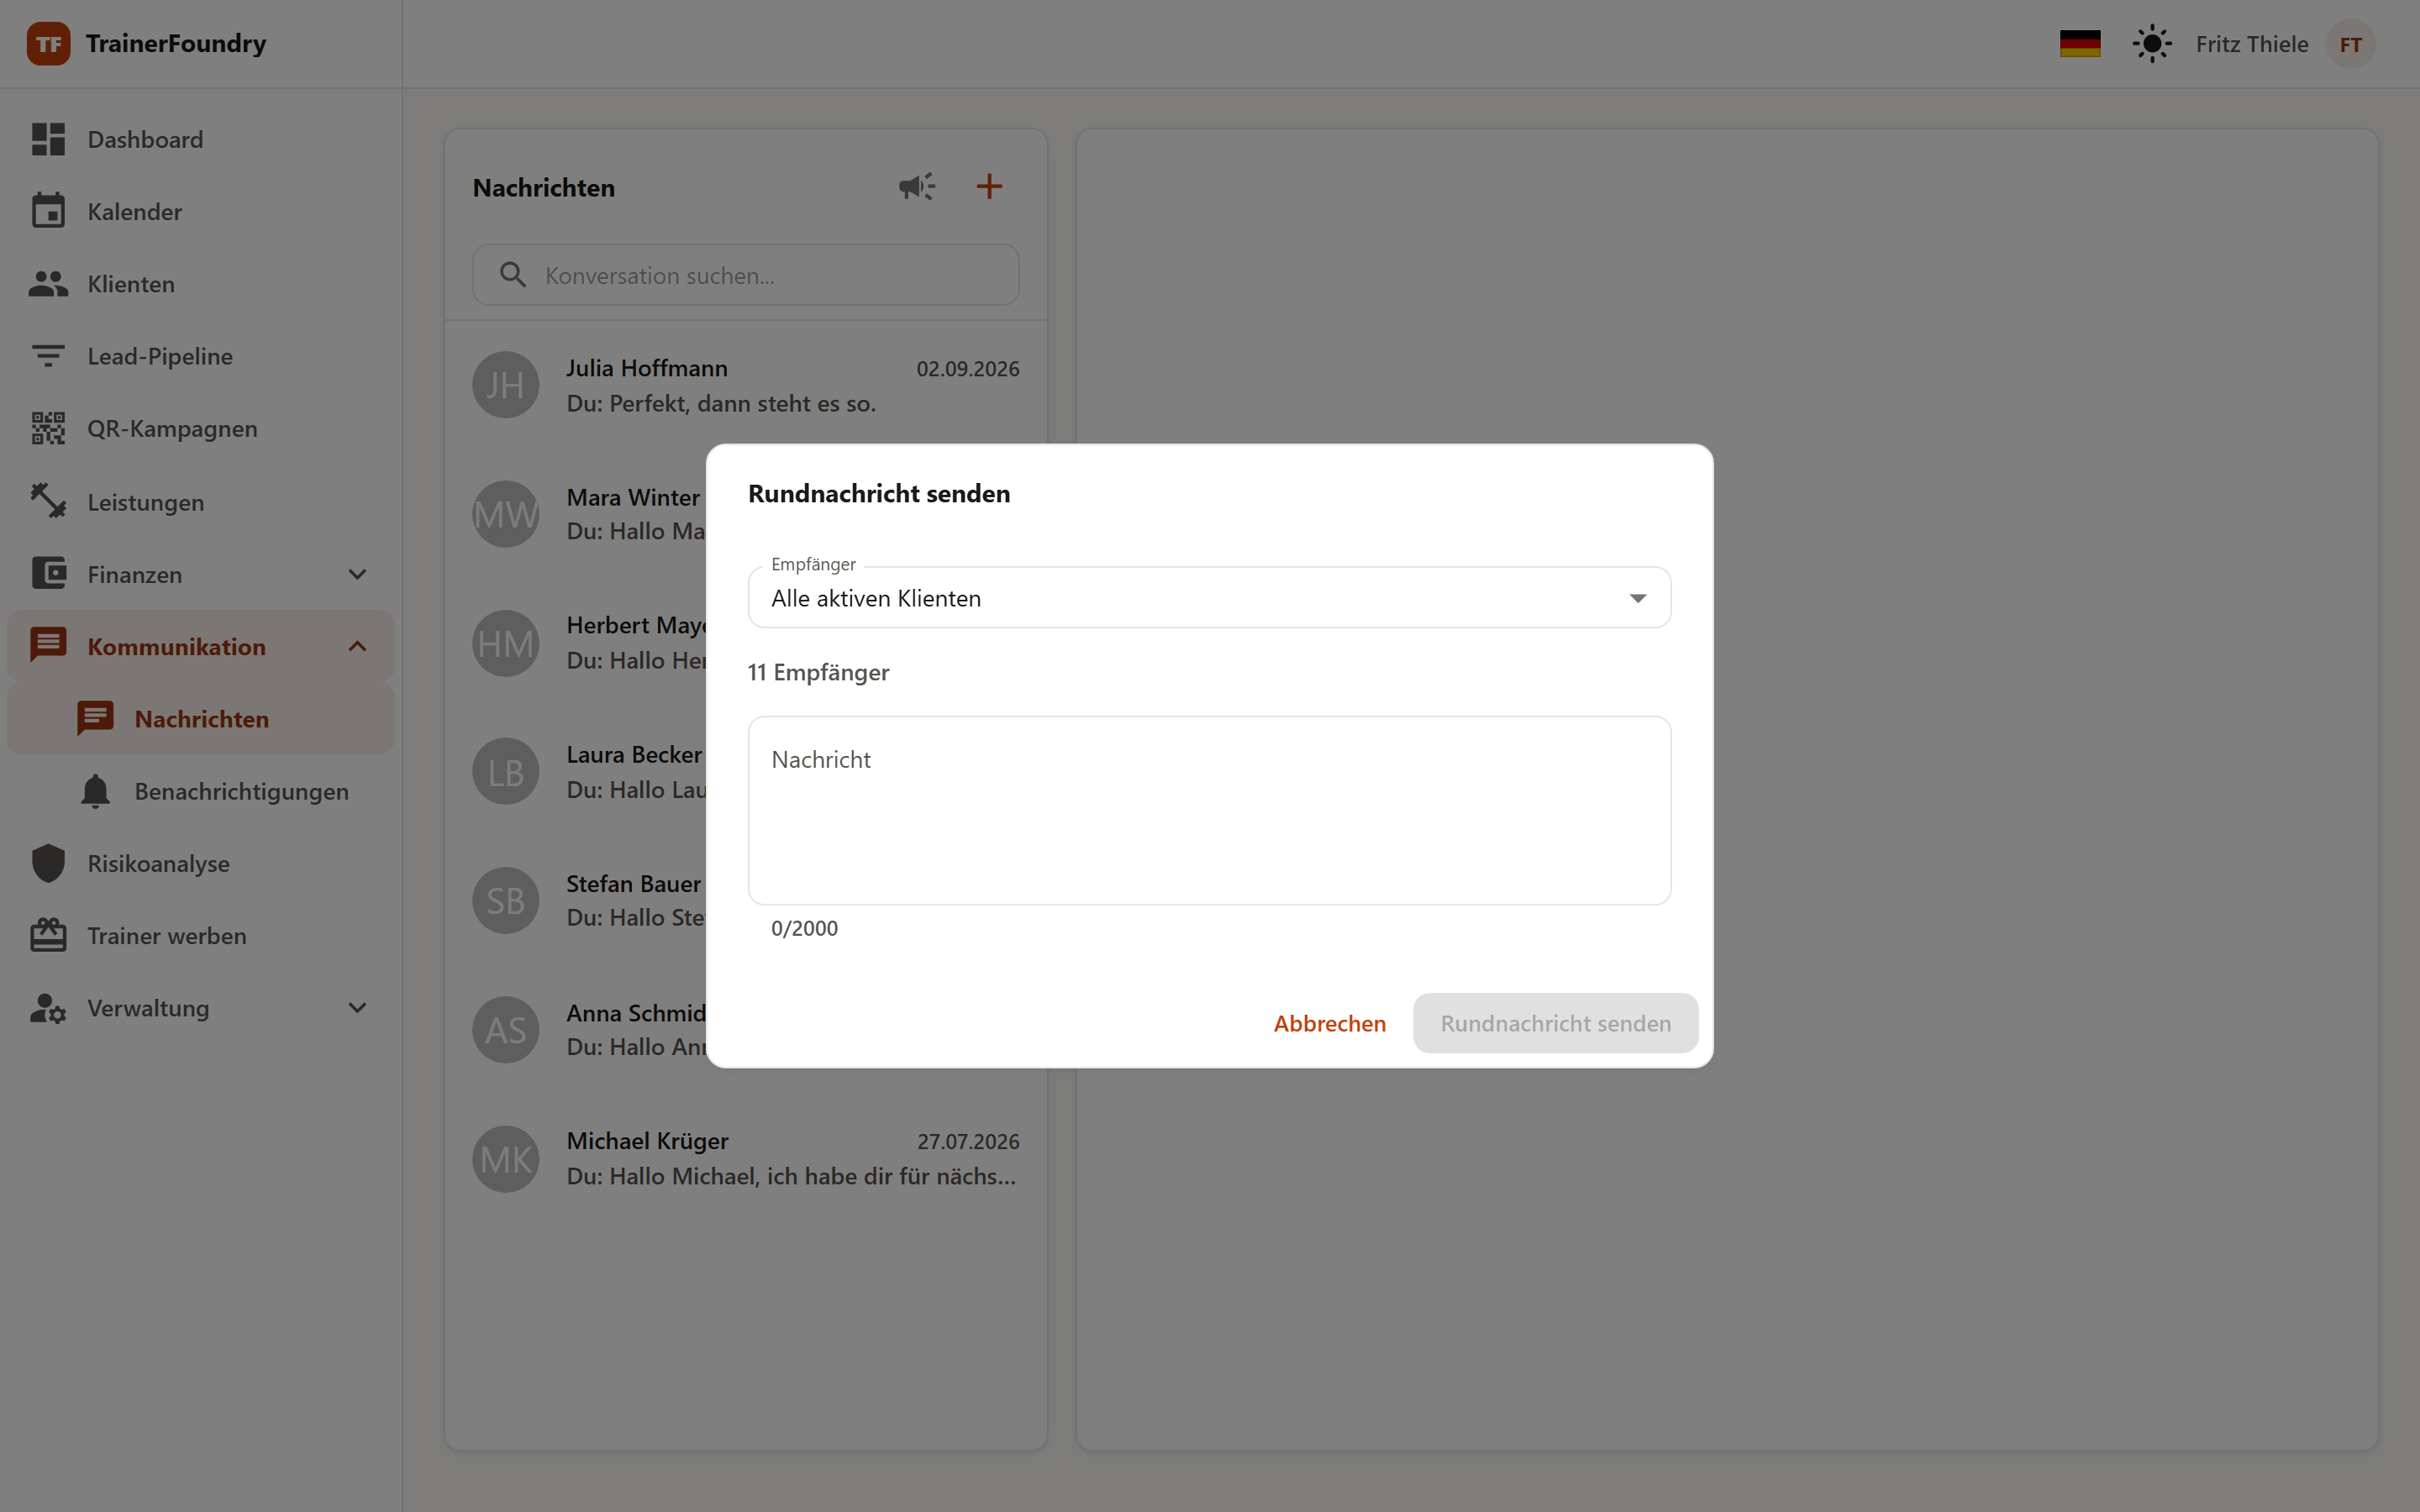Expand the Verwaltung submenu chevron

pyautogui.click(x=357, y=1008)
